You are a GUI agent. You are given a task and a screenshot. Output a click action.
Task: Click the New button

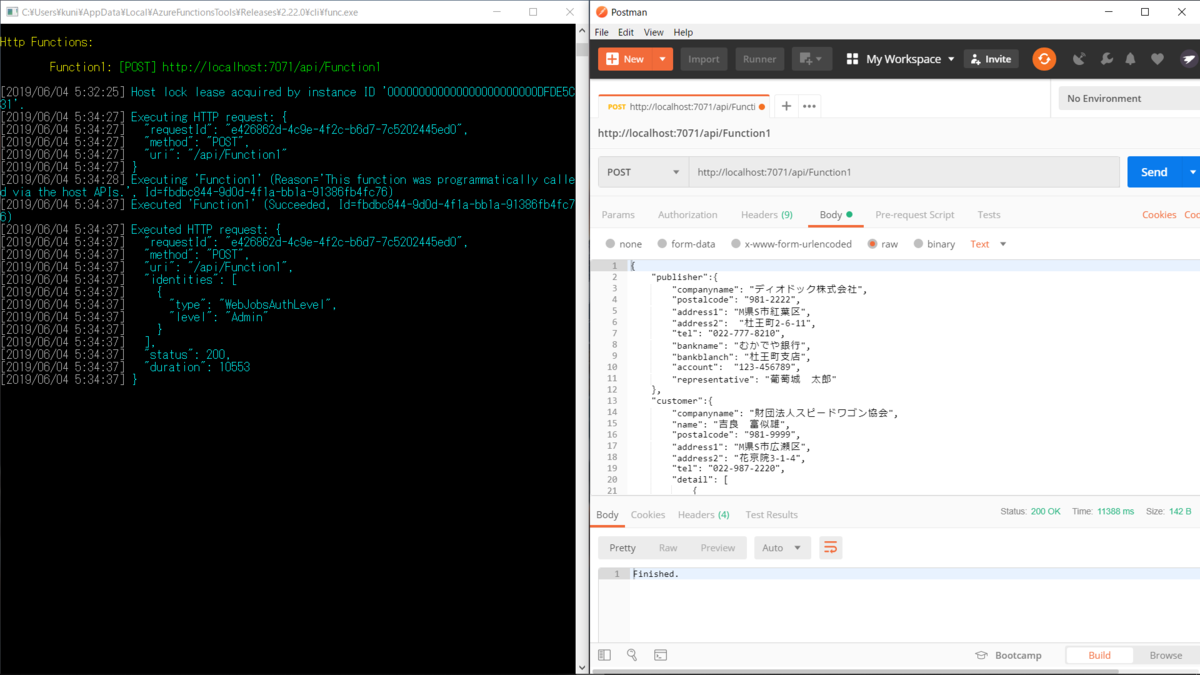point(626,59)
